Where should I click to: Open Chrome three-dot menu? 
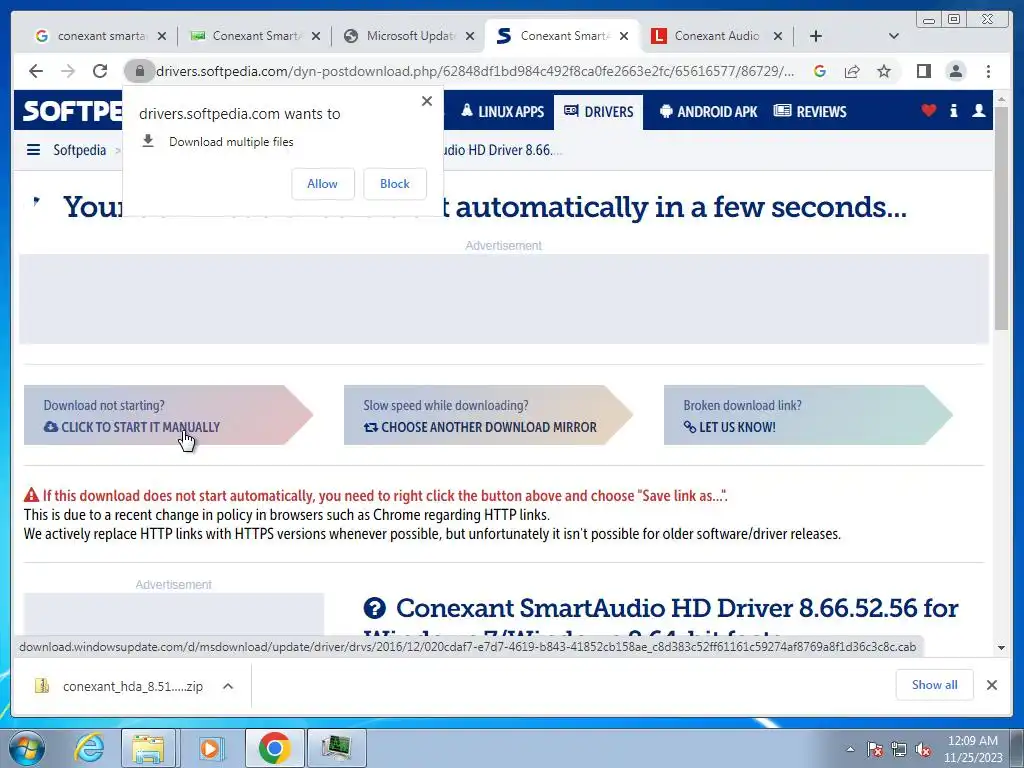[x=988, y=71]
